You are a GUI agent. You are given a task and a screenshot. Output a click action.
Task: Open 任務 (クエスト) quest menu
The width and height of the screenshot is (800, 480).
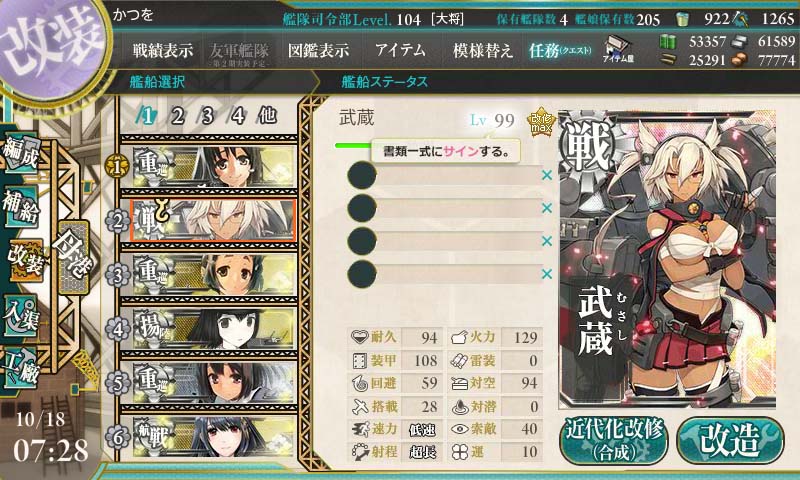point(560,50)
